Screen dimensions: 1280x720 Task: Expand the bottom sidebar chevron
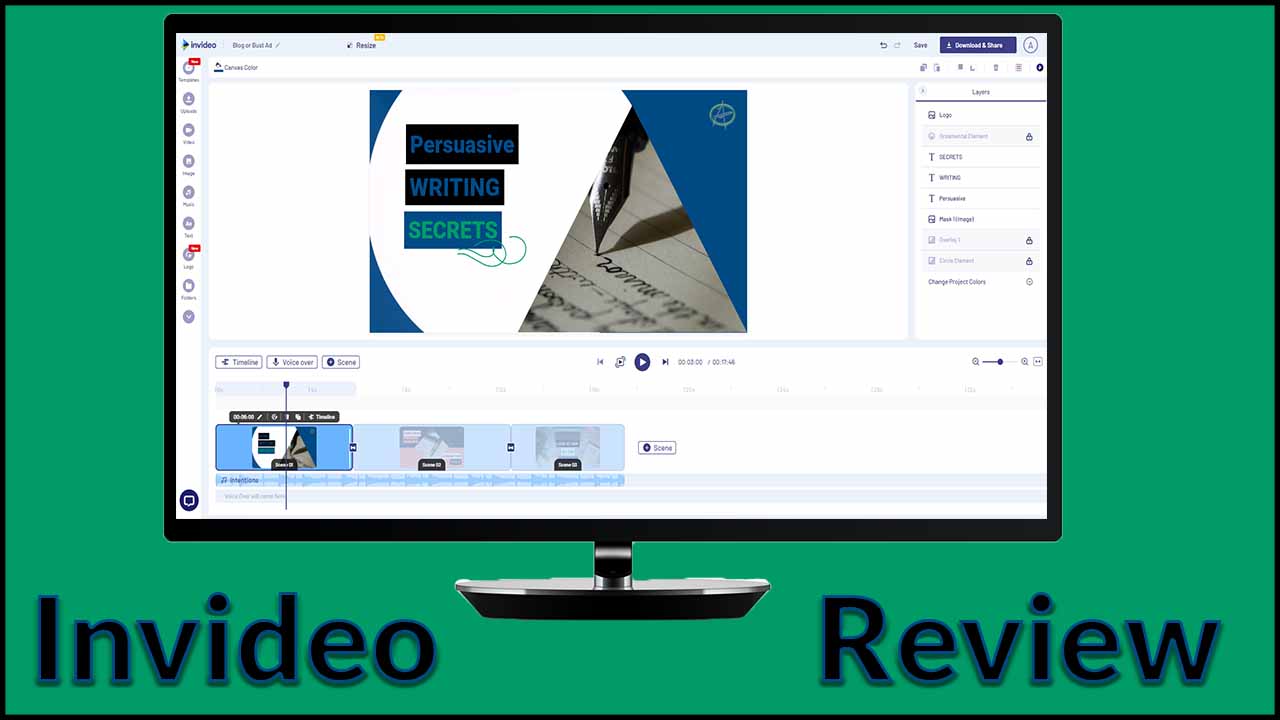[x=188, y=316]
